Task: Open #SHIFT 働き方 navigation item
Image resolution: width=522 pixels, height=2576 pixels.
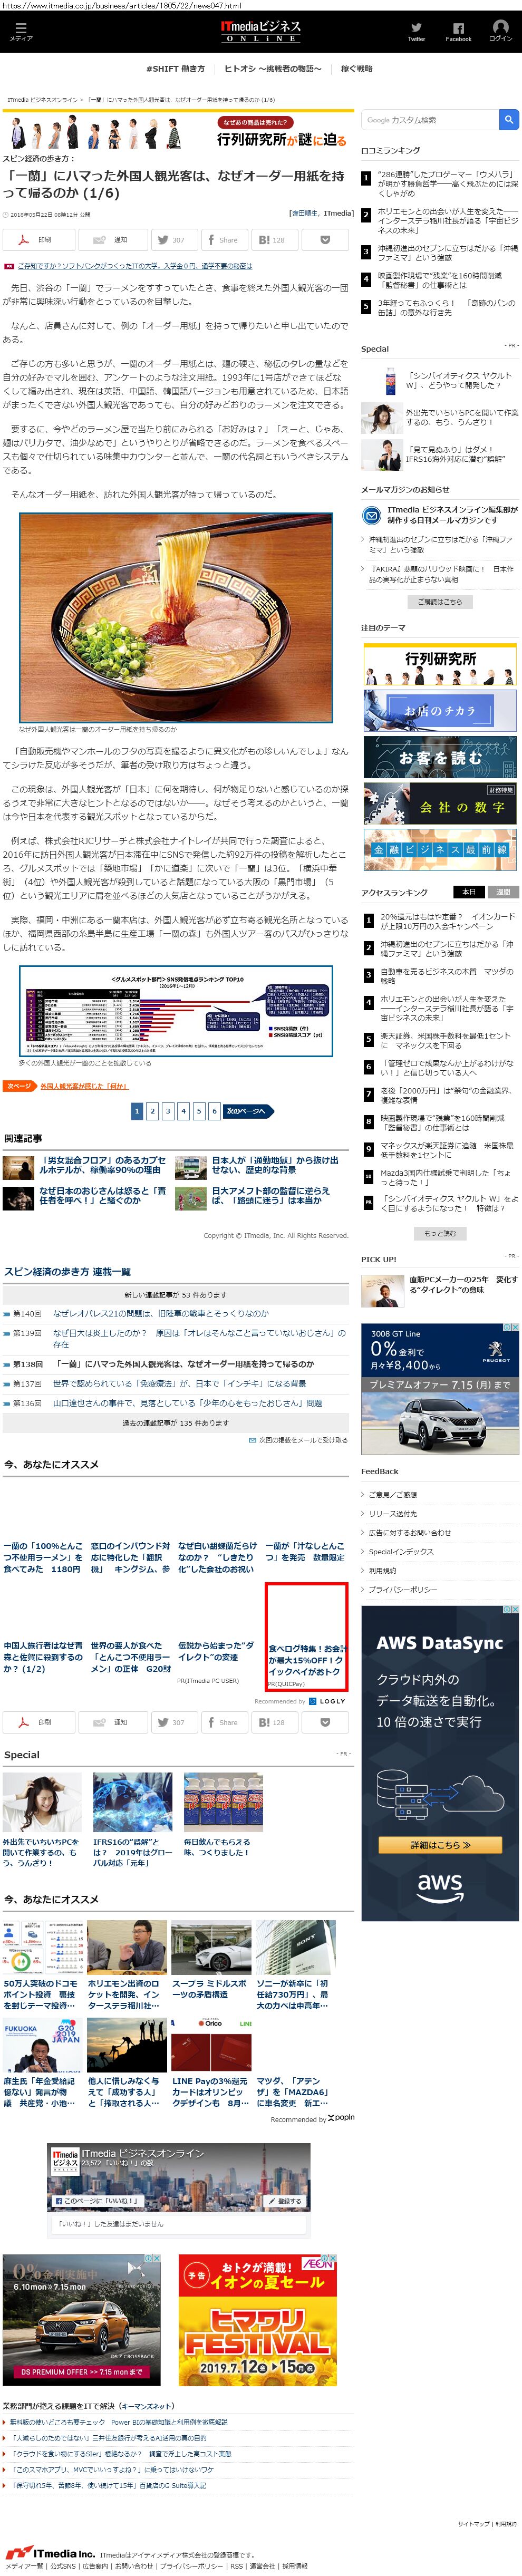Action: [175, 69]
